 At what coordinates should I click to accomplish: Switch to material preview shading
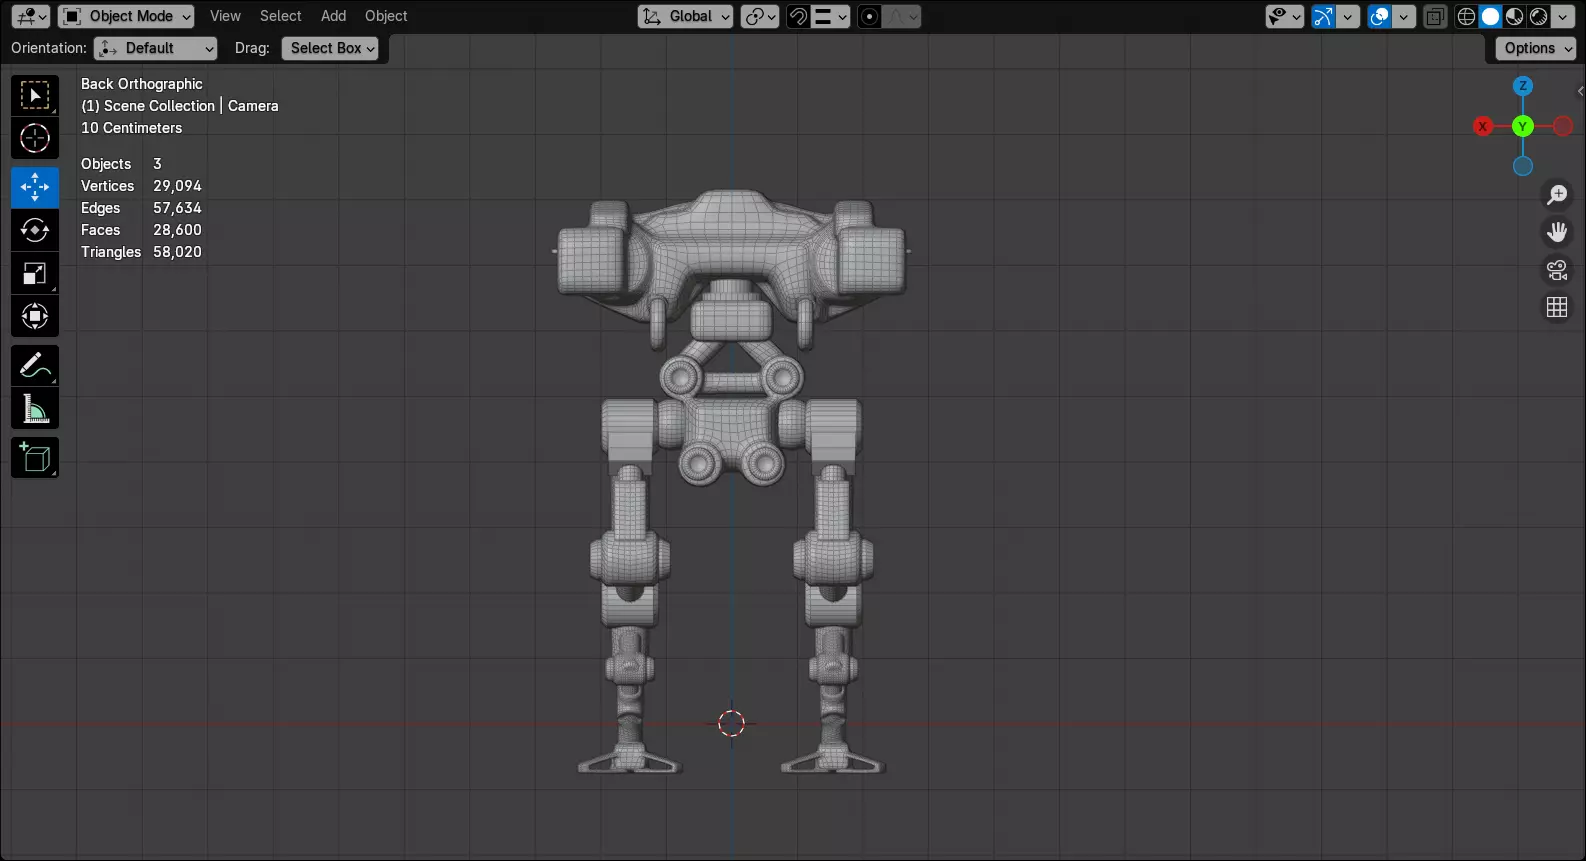click(1514, 16)
